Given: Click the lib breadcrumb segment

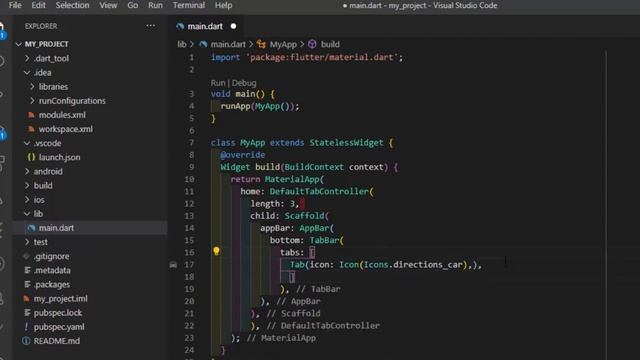Looking at the screenshot, I should 182,44.
